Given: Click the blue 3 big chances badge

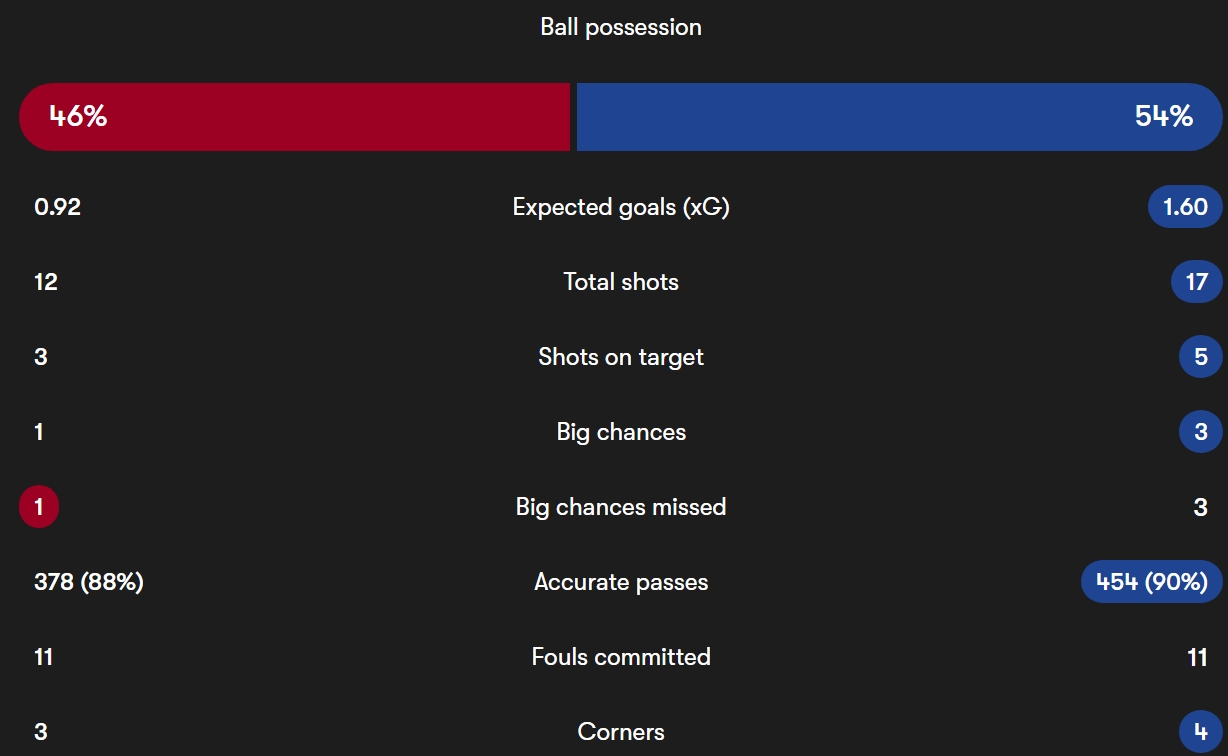Looking at the screenshot, I should [1201, 432].
